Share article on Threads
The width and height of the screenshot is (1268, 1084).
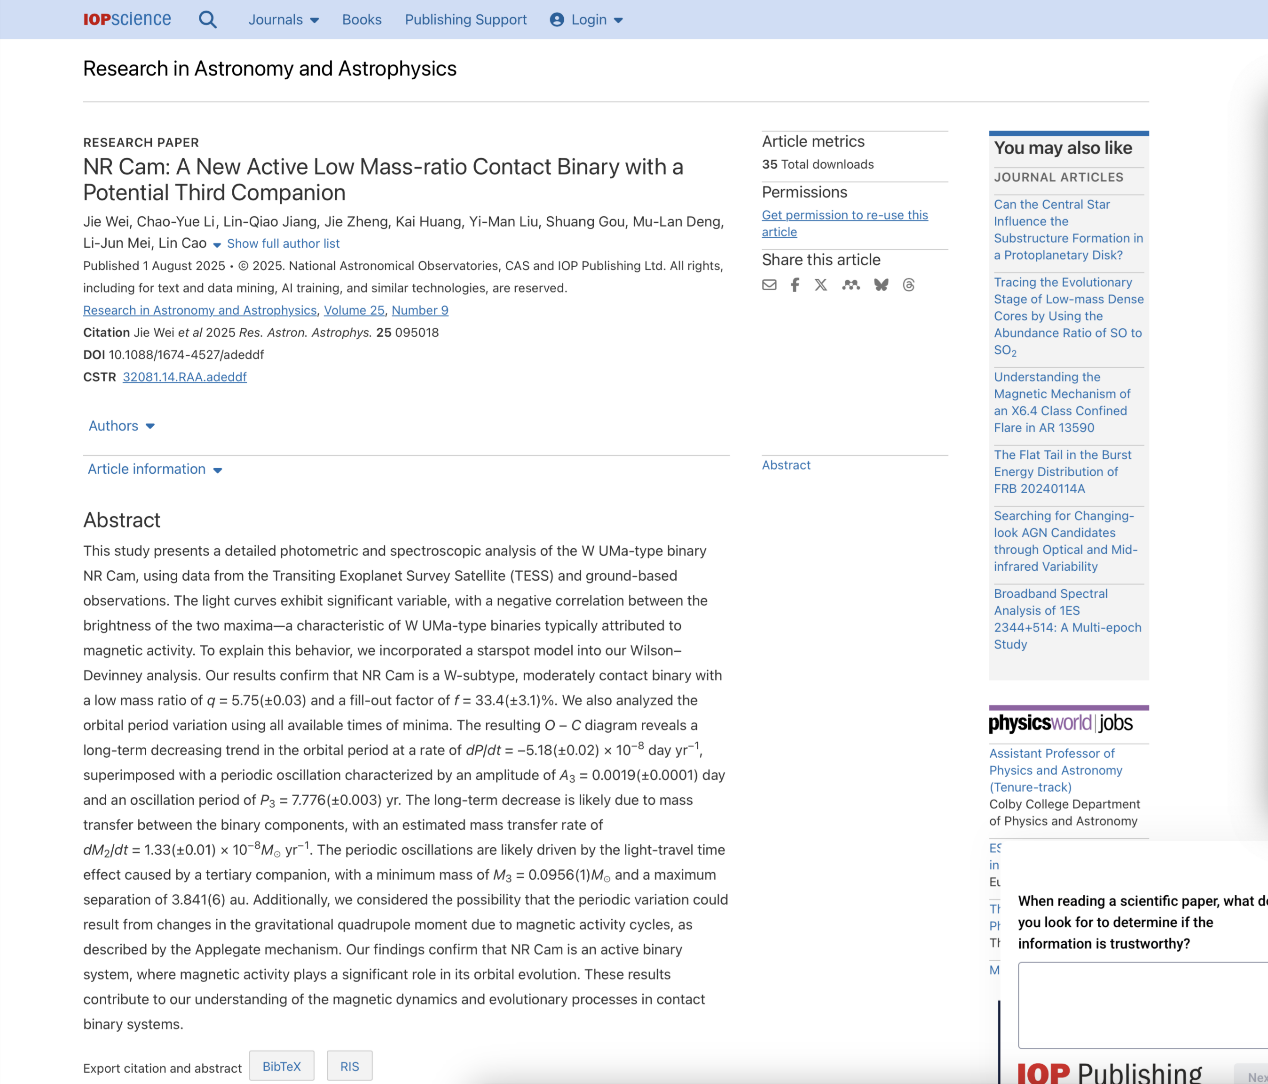[x=909, y=285]
